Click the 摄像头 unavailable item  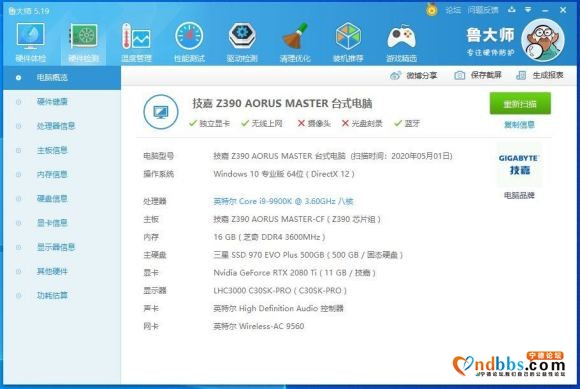coord(314,124)
